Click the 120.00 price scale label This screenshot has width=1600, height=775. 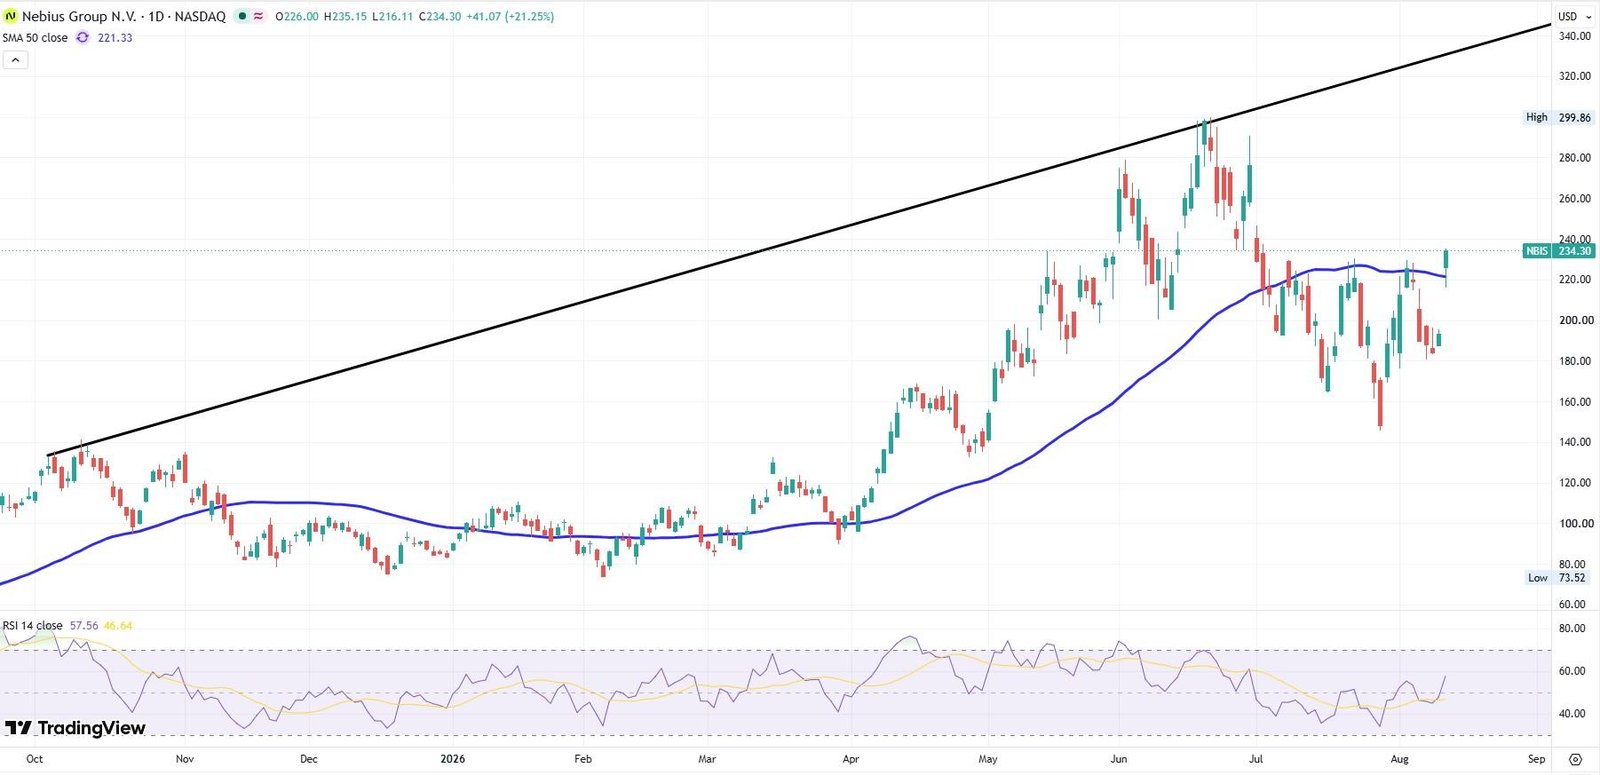[1575, 483]
